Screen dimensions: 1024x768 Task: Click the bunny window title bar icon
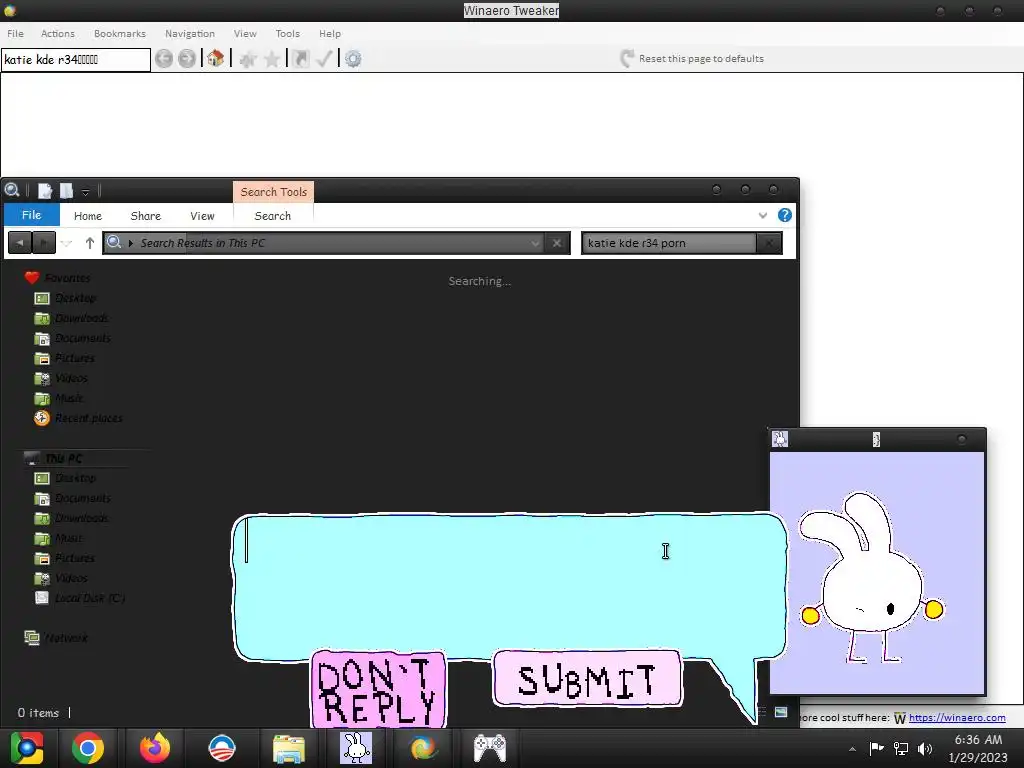[780, 439]
